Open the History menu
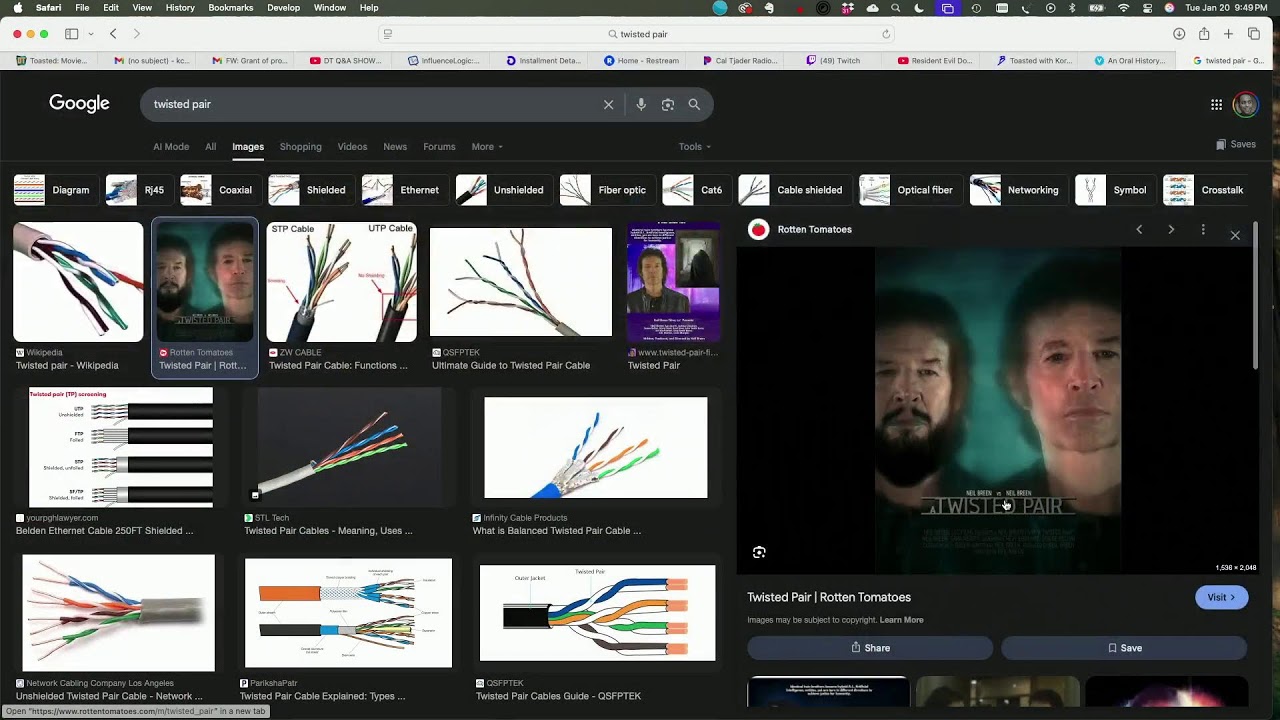This screenshot has width=1280, height=720. 180,8
